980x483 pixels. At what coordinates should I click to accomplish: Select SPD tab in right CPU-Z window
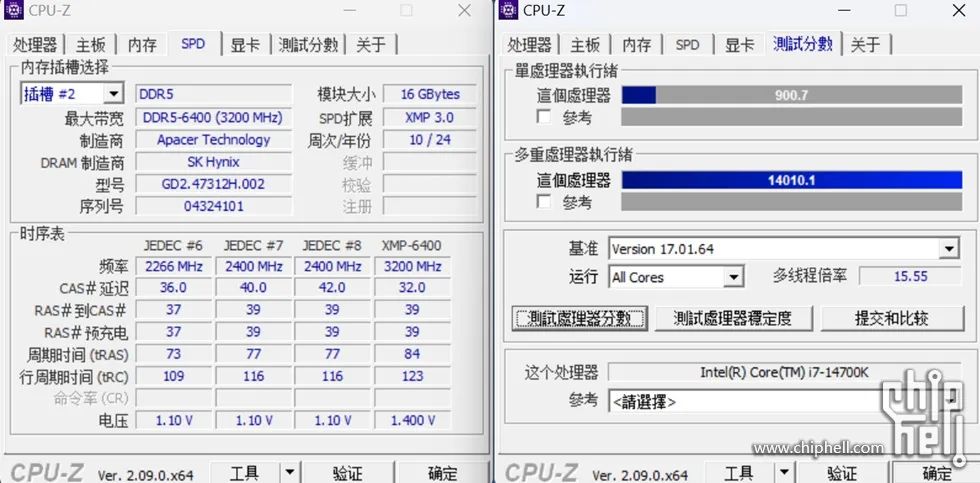click(688, 44)
